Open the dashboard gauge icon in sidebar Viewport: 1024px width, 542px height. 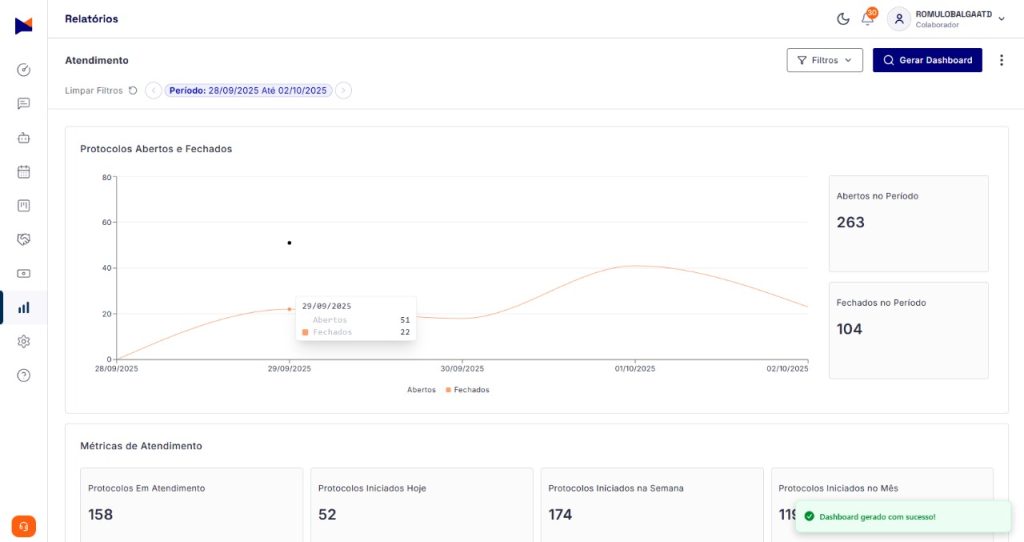[x=24, y=70]
